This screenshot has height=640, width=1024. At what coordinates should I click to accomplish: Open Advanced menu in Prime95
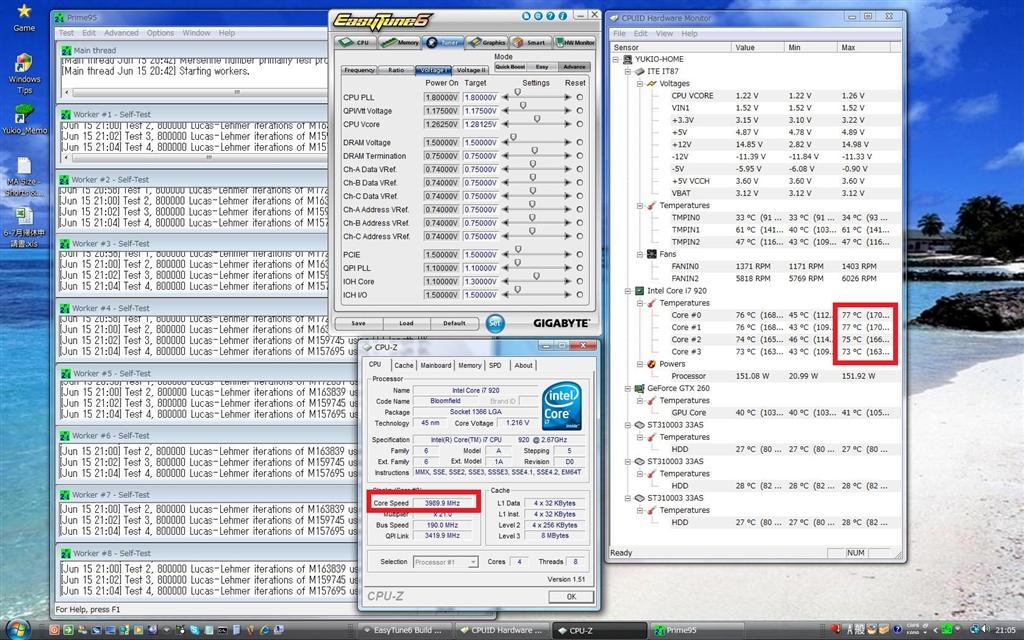[121, 33]
